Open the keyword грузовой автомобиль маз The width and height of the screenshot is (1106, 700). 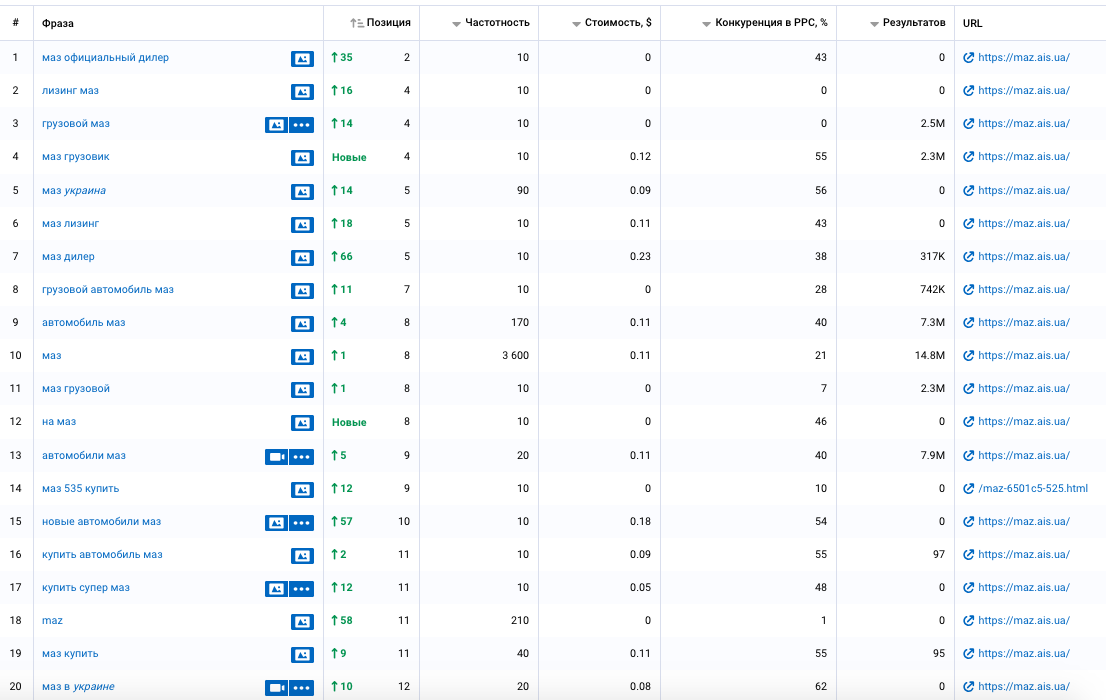click(x=108, y=289)
